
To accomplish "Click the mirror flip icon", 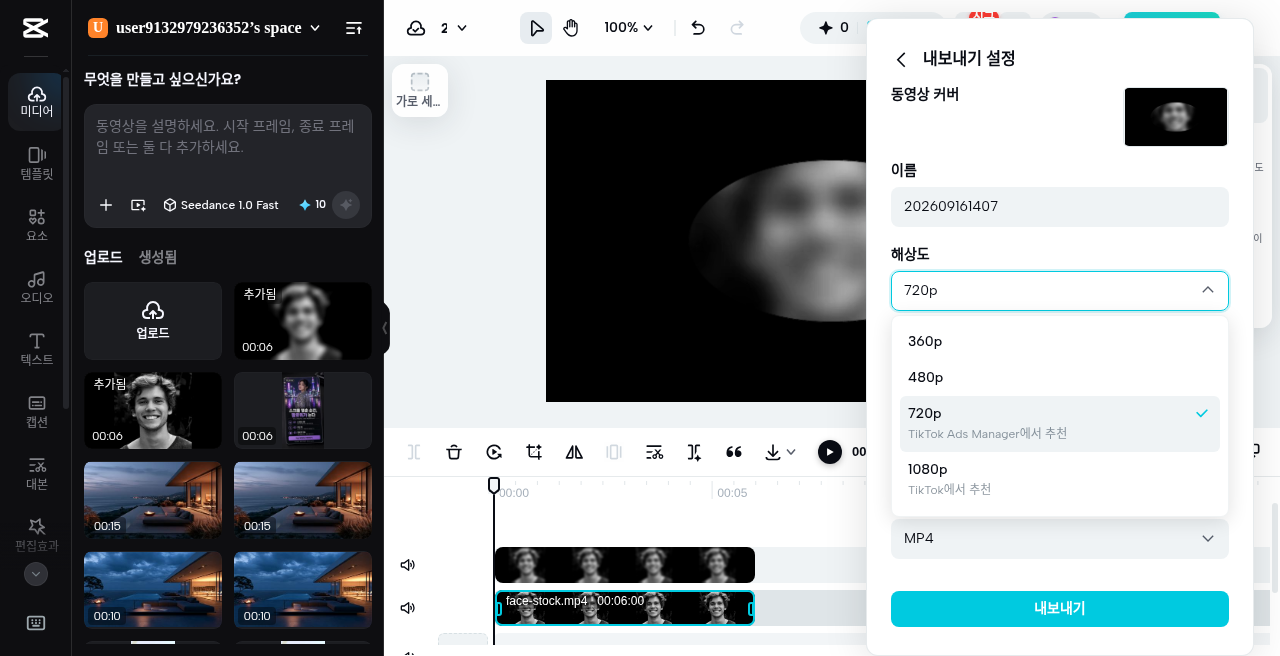I will tap(574, 452).
